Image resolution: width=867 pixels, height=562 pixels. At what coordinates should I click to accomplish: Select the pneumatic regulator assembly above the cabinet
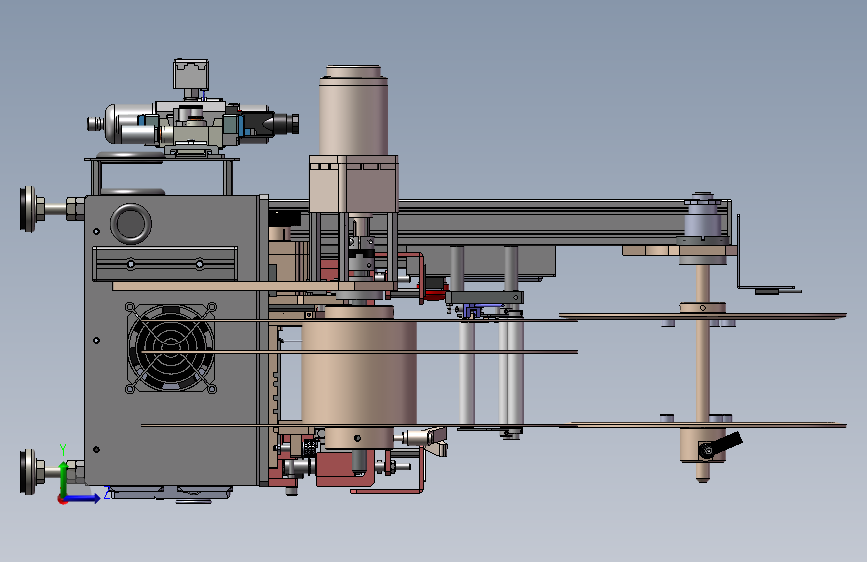point(193,125)
